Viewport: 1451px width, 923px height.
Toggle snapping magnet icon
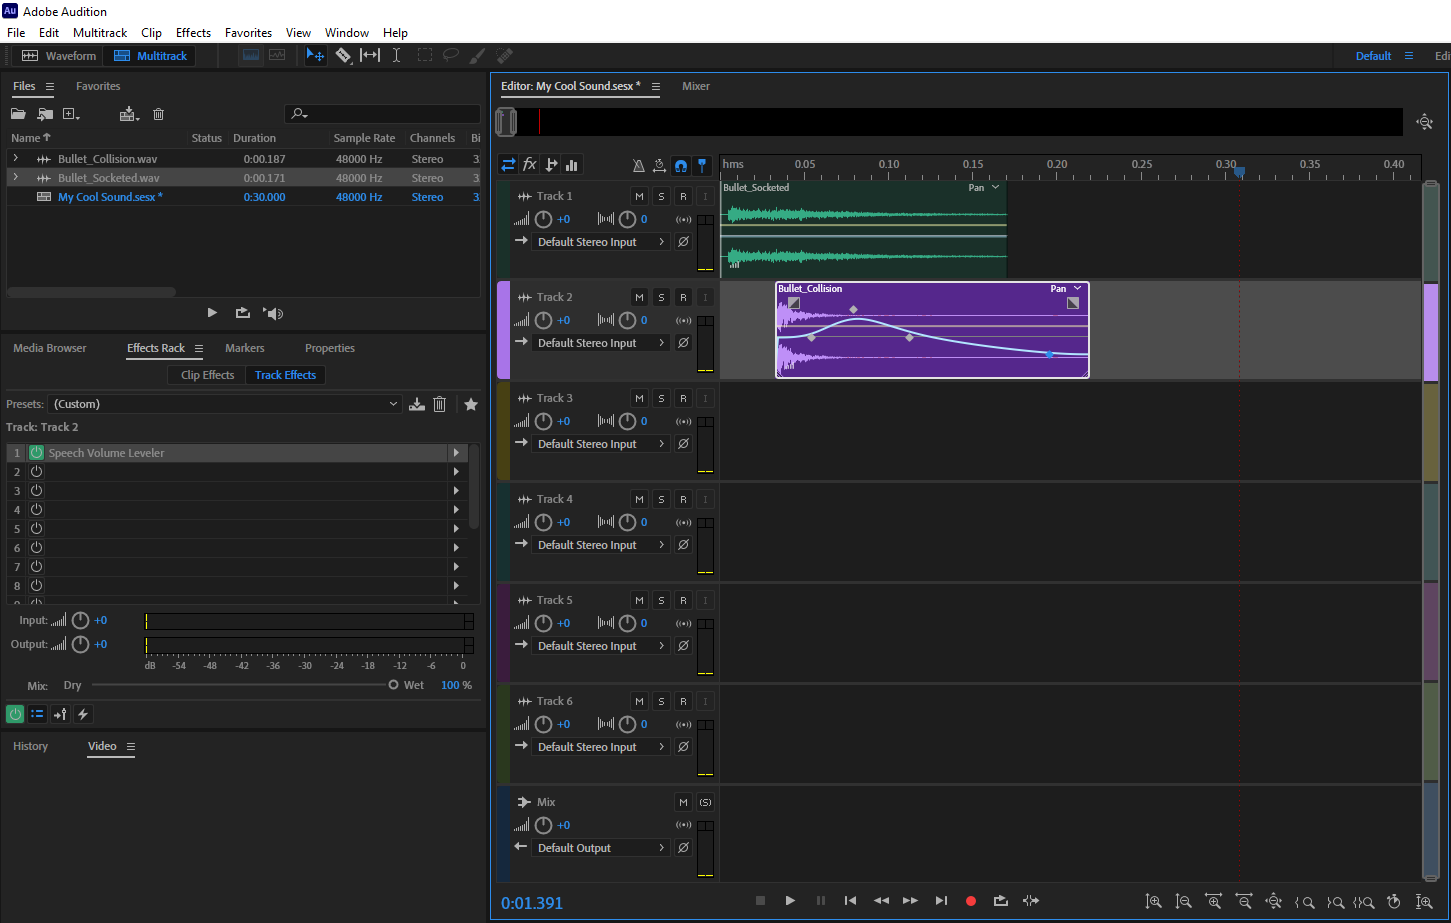pyautogui.click(x=681, y=165)
